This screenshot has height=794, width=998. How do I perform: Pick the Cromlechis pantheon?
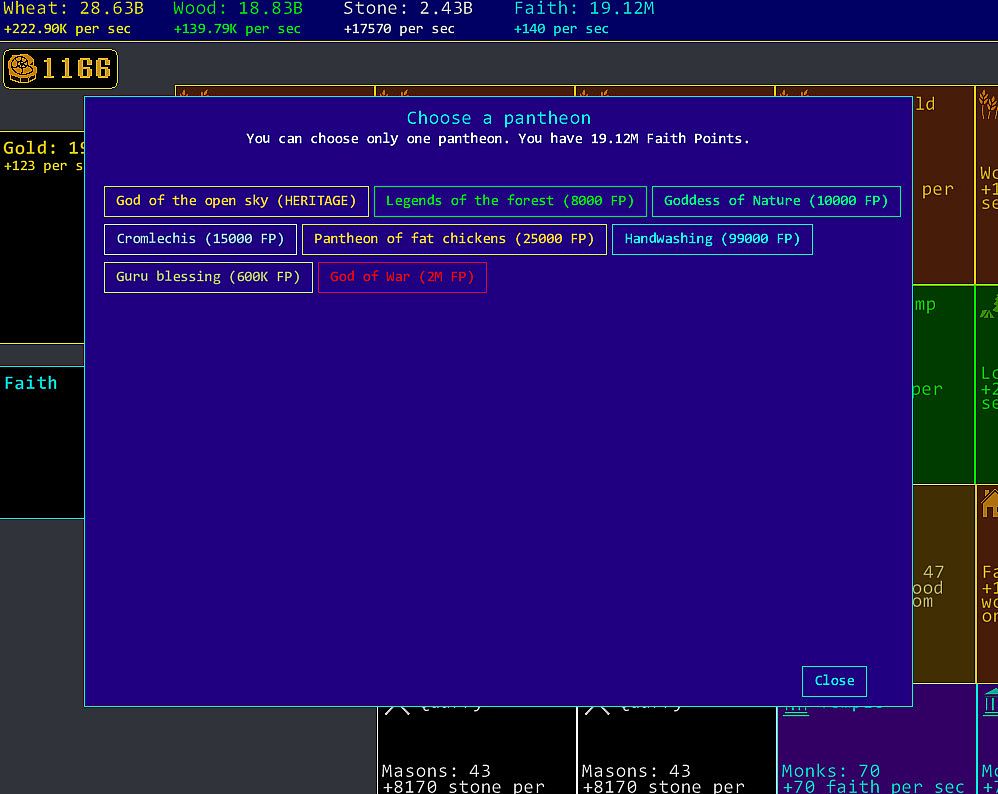[x=200, y=239]
